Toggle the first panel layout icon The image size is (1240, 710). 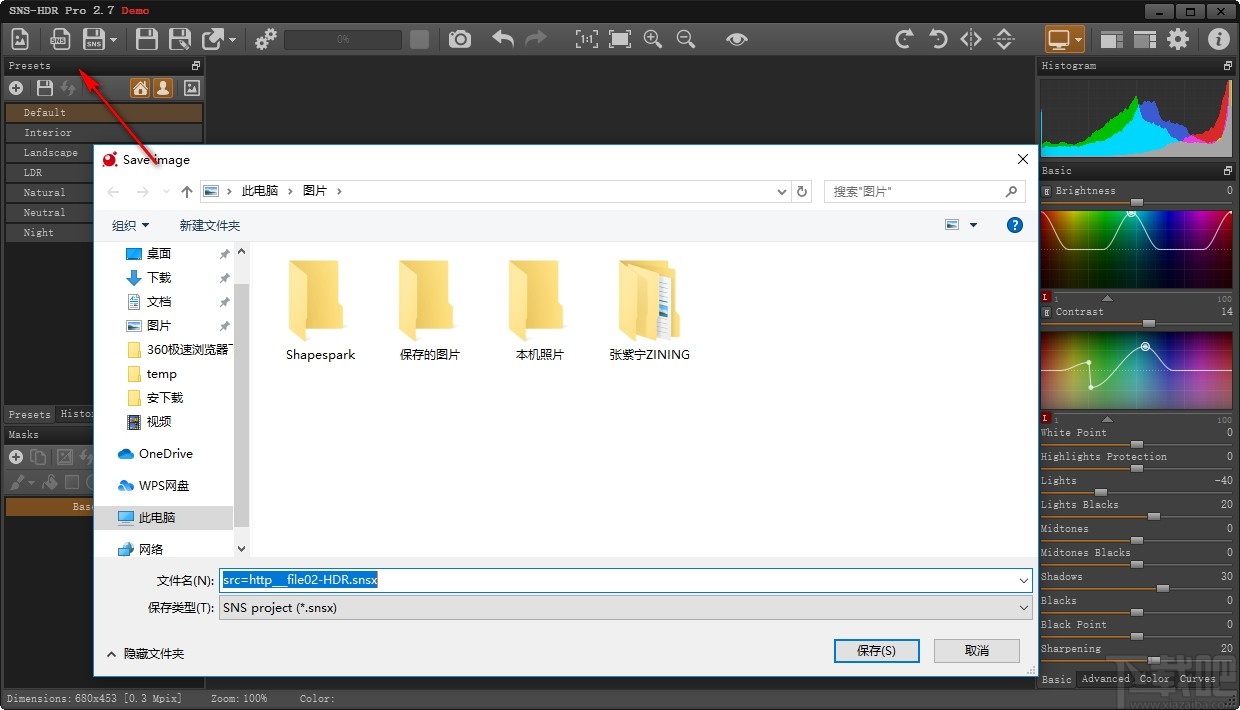(1111, 39)
